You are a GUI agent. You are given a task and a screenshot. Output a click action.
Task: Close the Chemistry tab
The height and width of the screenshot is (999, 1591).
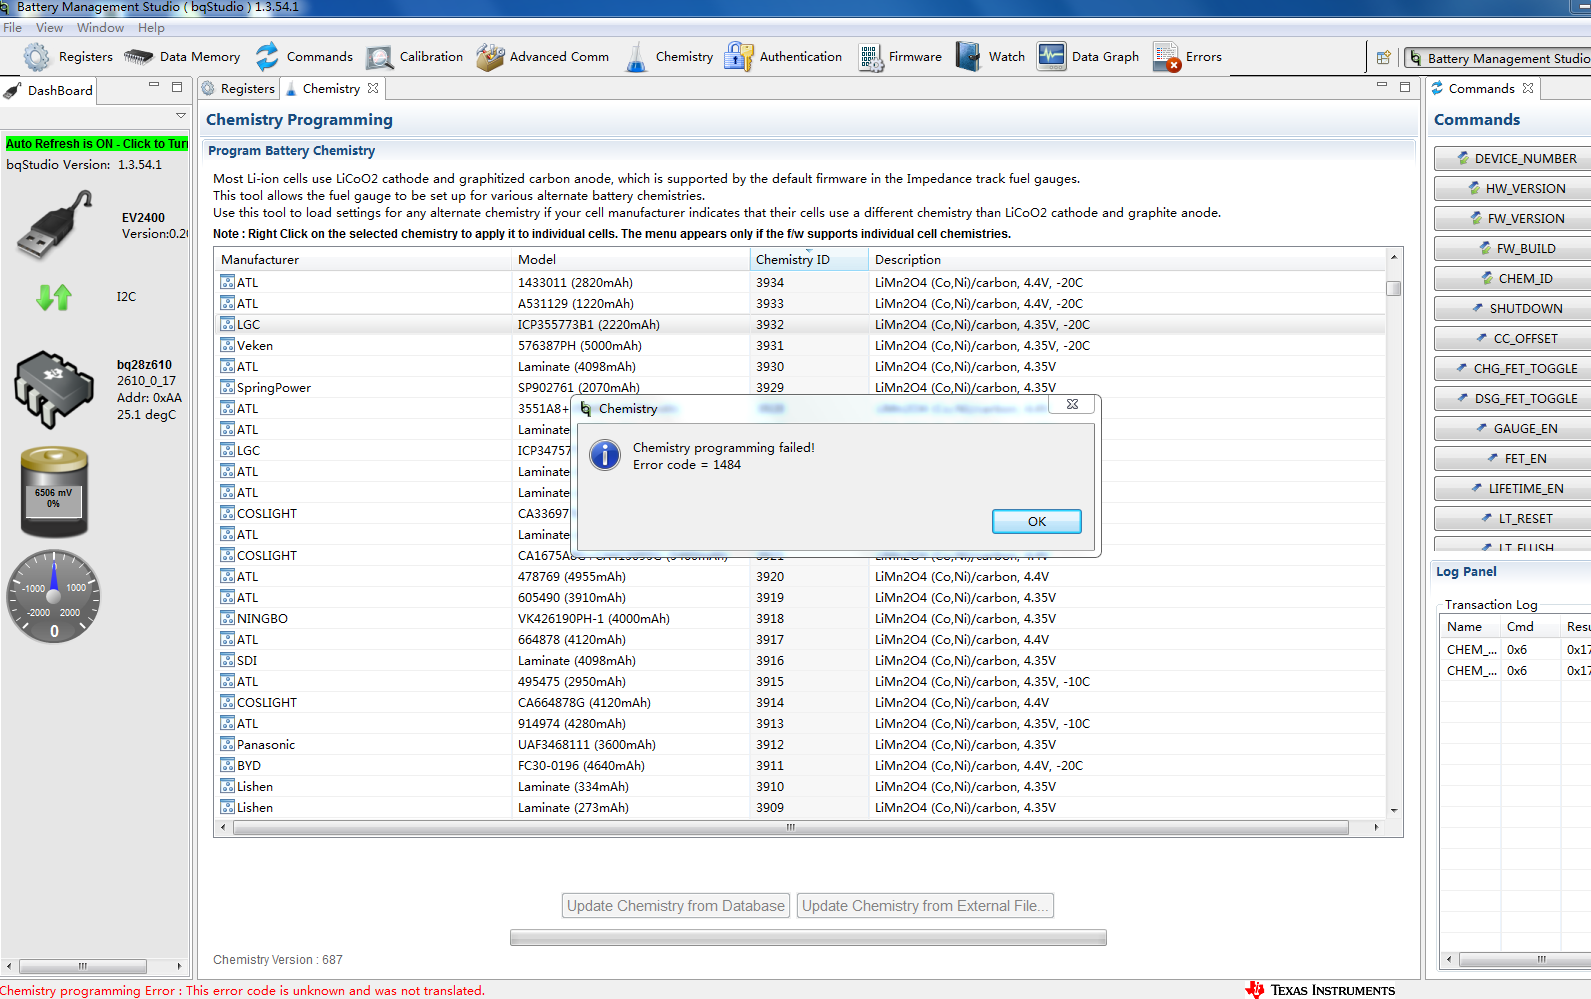(x=373, y=88)
